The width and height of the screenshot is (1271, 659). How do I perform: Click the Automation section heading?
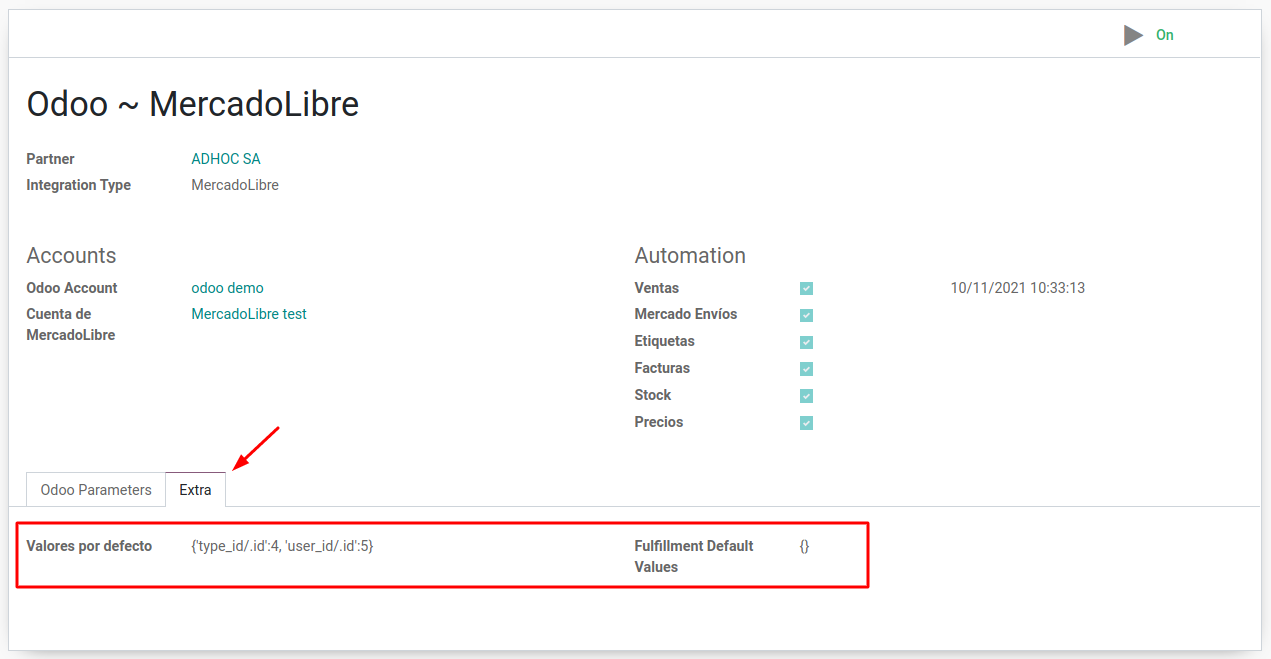690,255
